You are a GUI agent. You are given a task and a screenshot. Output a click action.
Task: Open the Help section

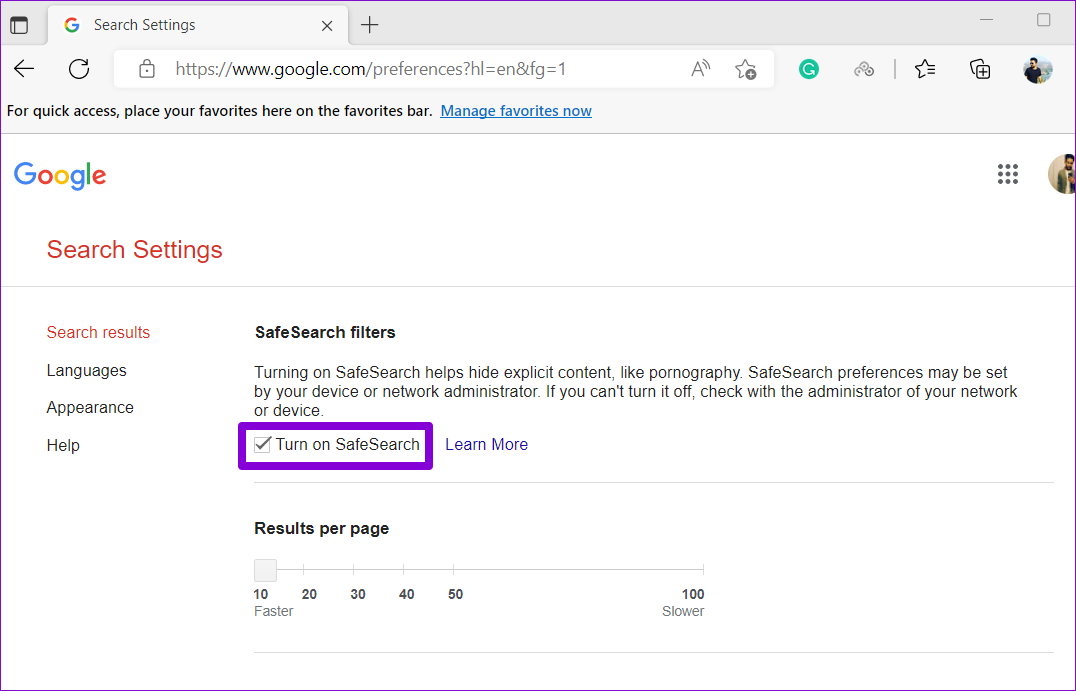[63, 445]
